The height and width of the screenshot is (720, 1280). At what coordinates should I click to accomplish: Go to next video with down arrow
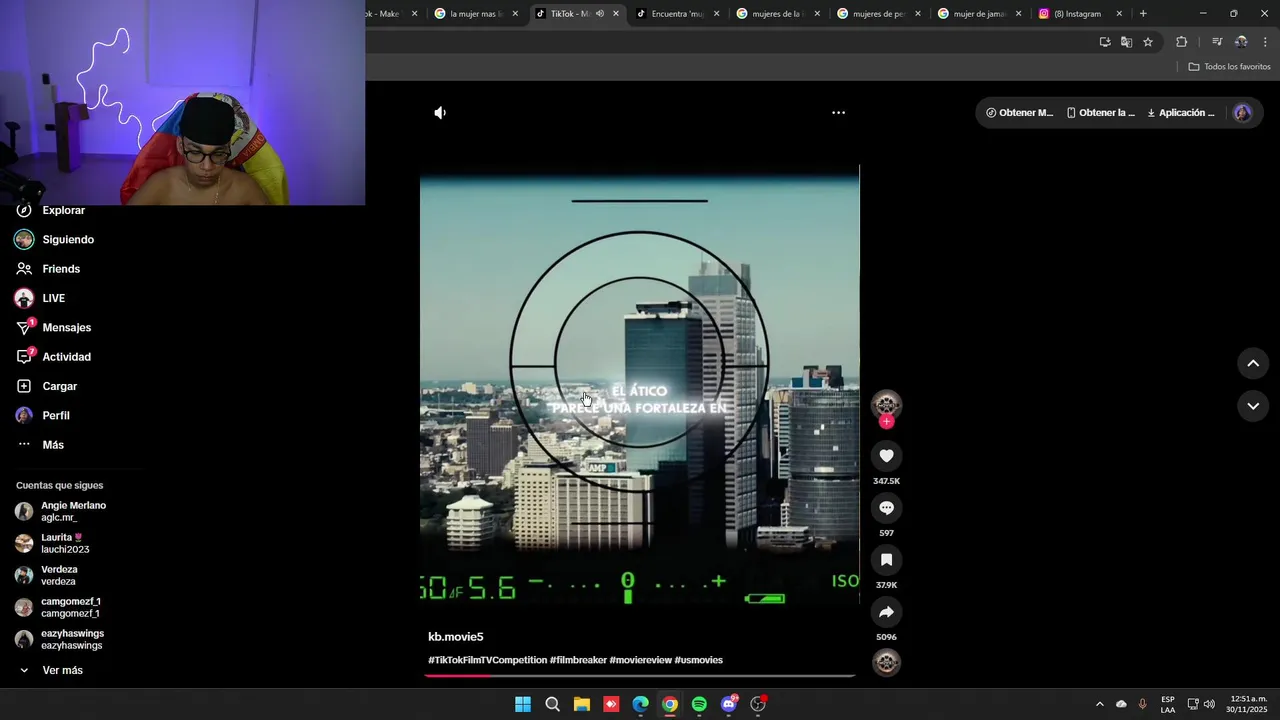pyautogui.click(x=1253, y=406)
